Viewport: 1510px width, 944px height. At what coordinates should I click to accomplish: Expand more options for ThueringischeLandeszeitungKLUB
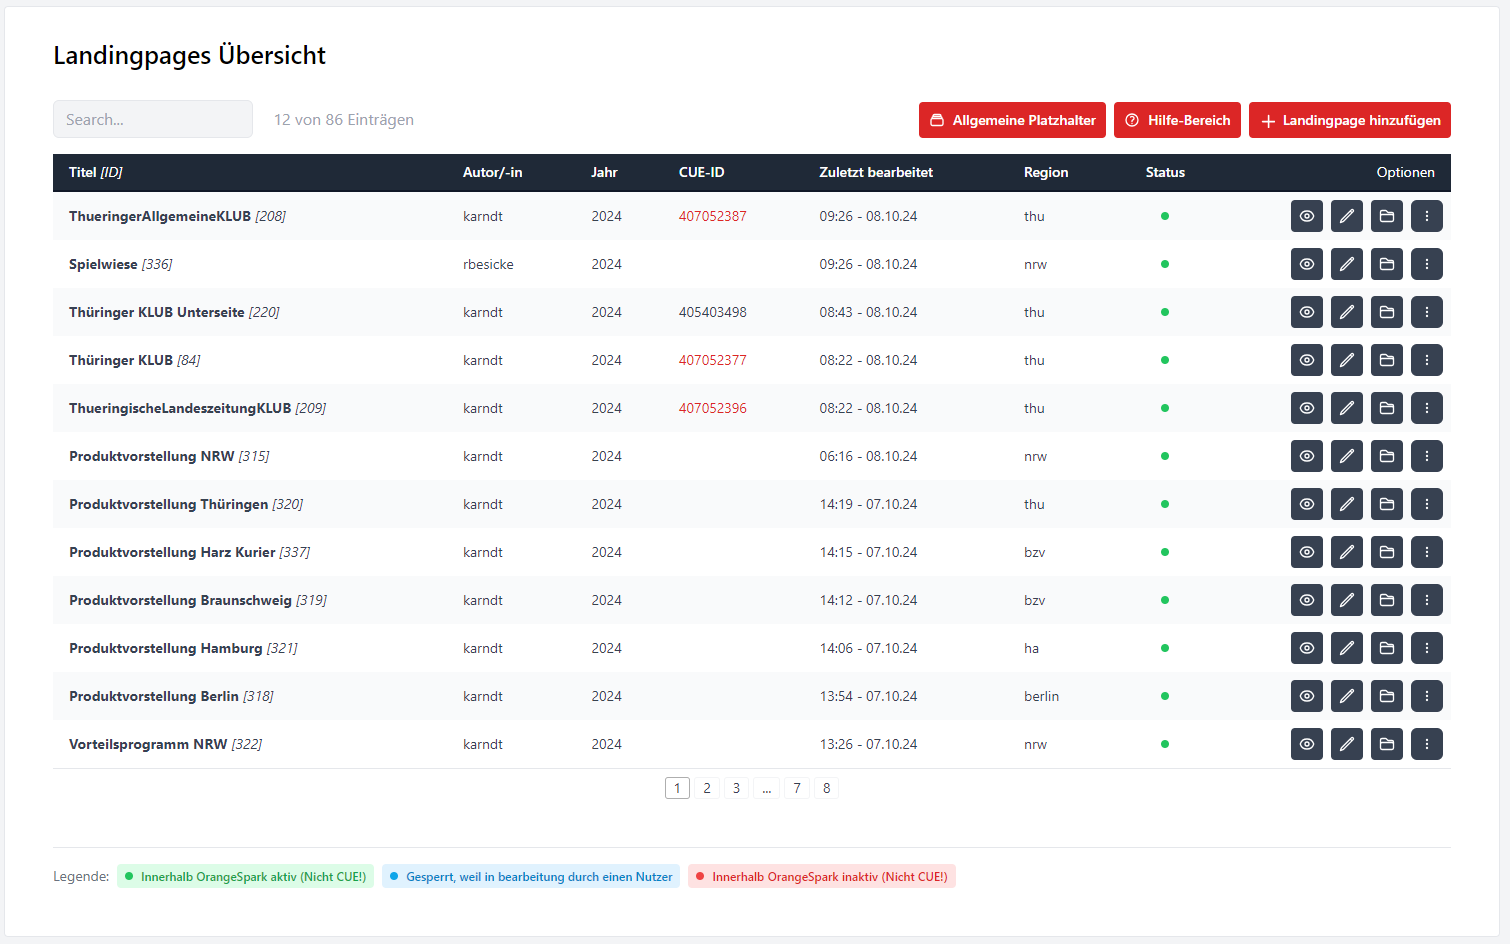(x=1426, y=408)
